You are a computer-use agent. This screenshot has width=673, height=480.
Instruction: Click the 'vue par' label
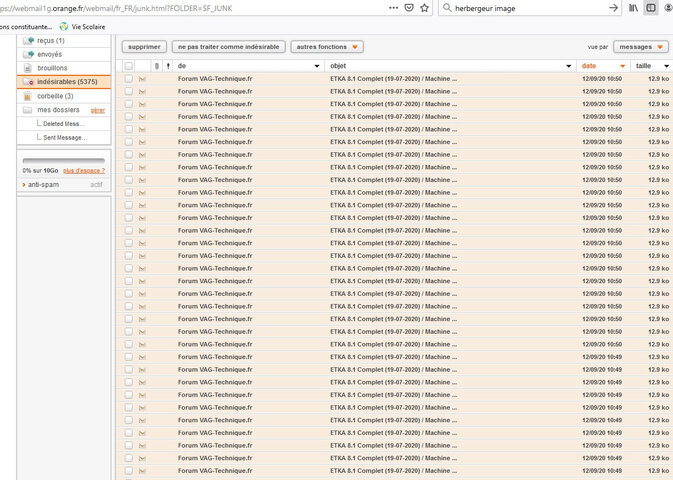[598, 47]
